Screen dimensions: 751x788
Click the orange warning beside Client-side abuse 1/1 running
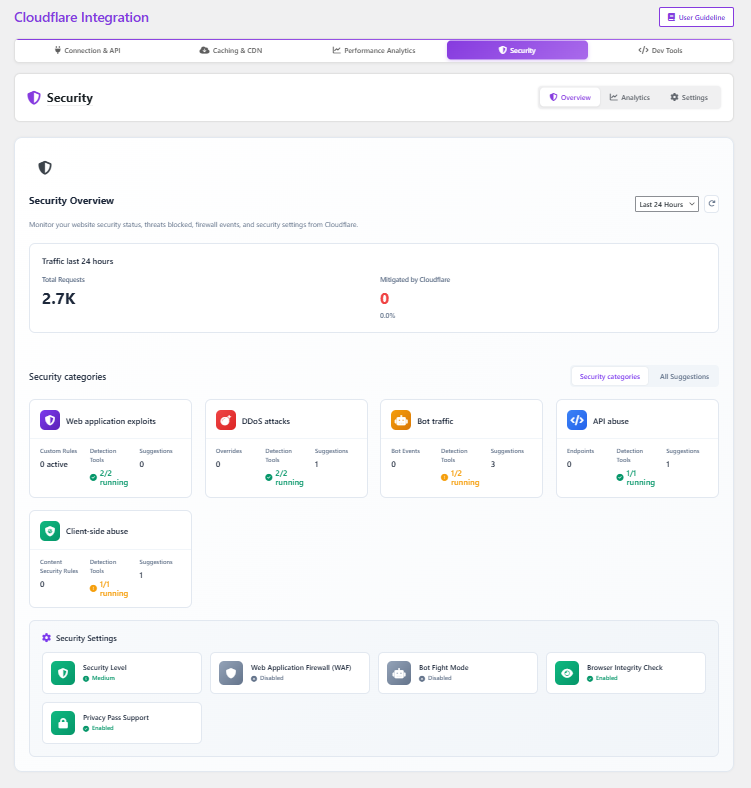[93, 588]
